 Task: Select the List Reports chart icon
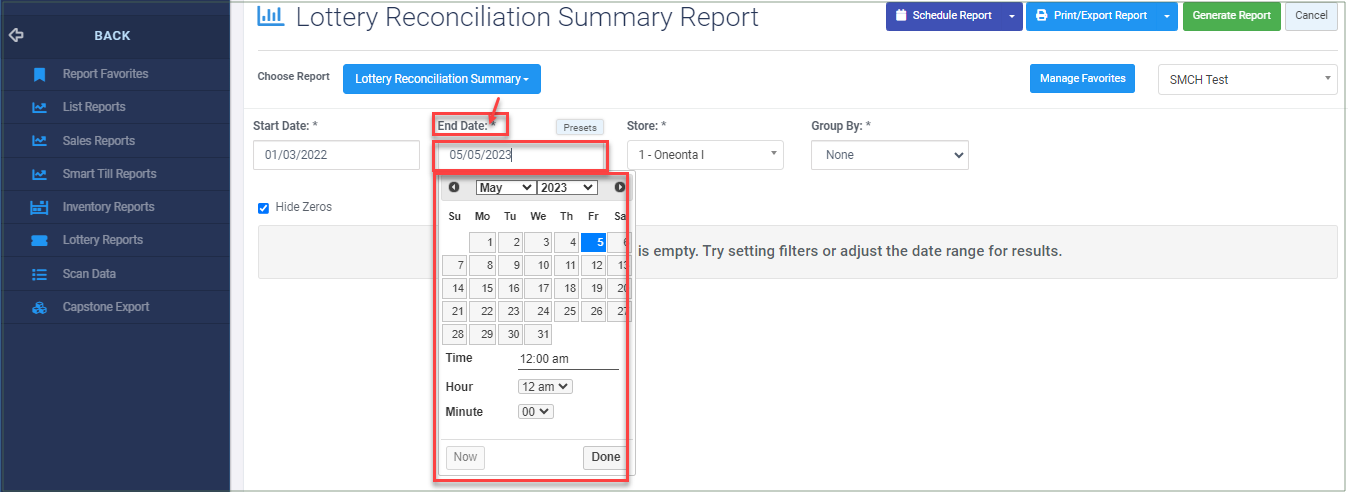pyautogui.click(x=40, y=107)
